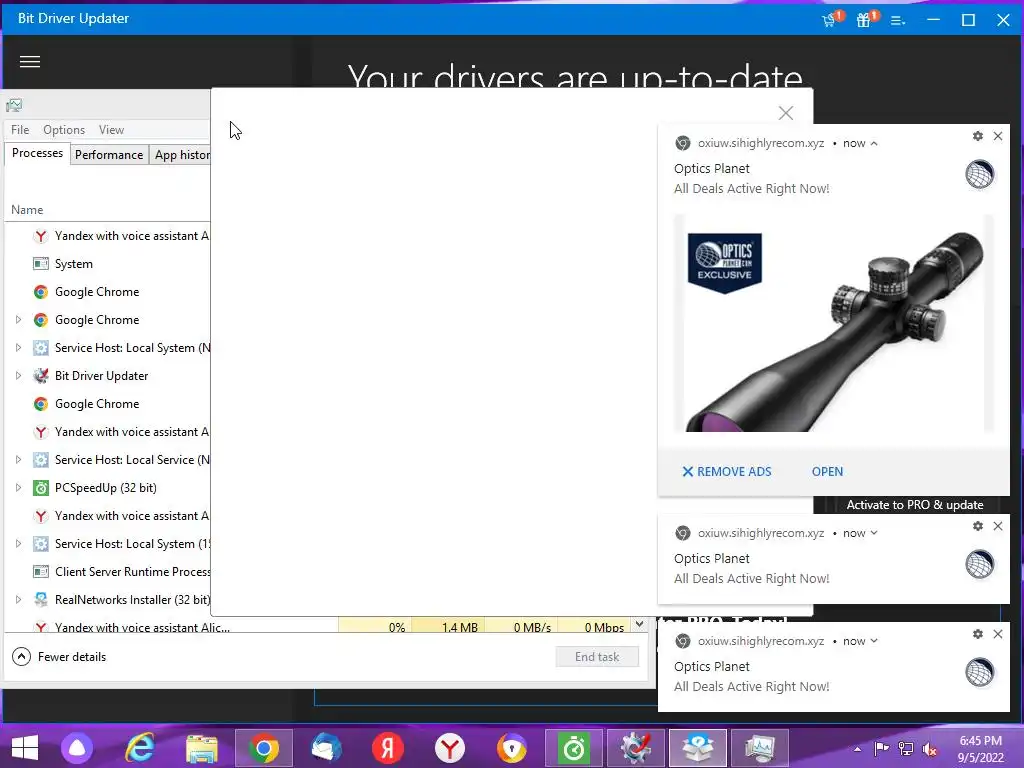Open settings gear of the middle notification

coord(978,526)
